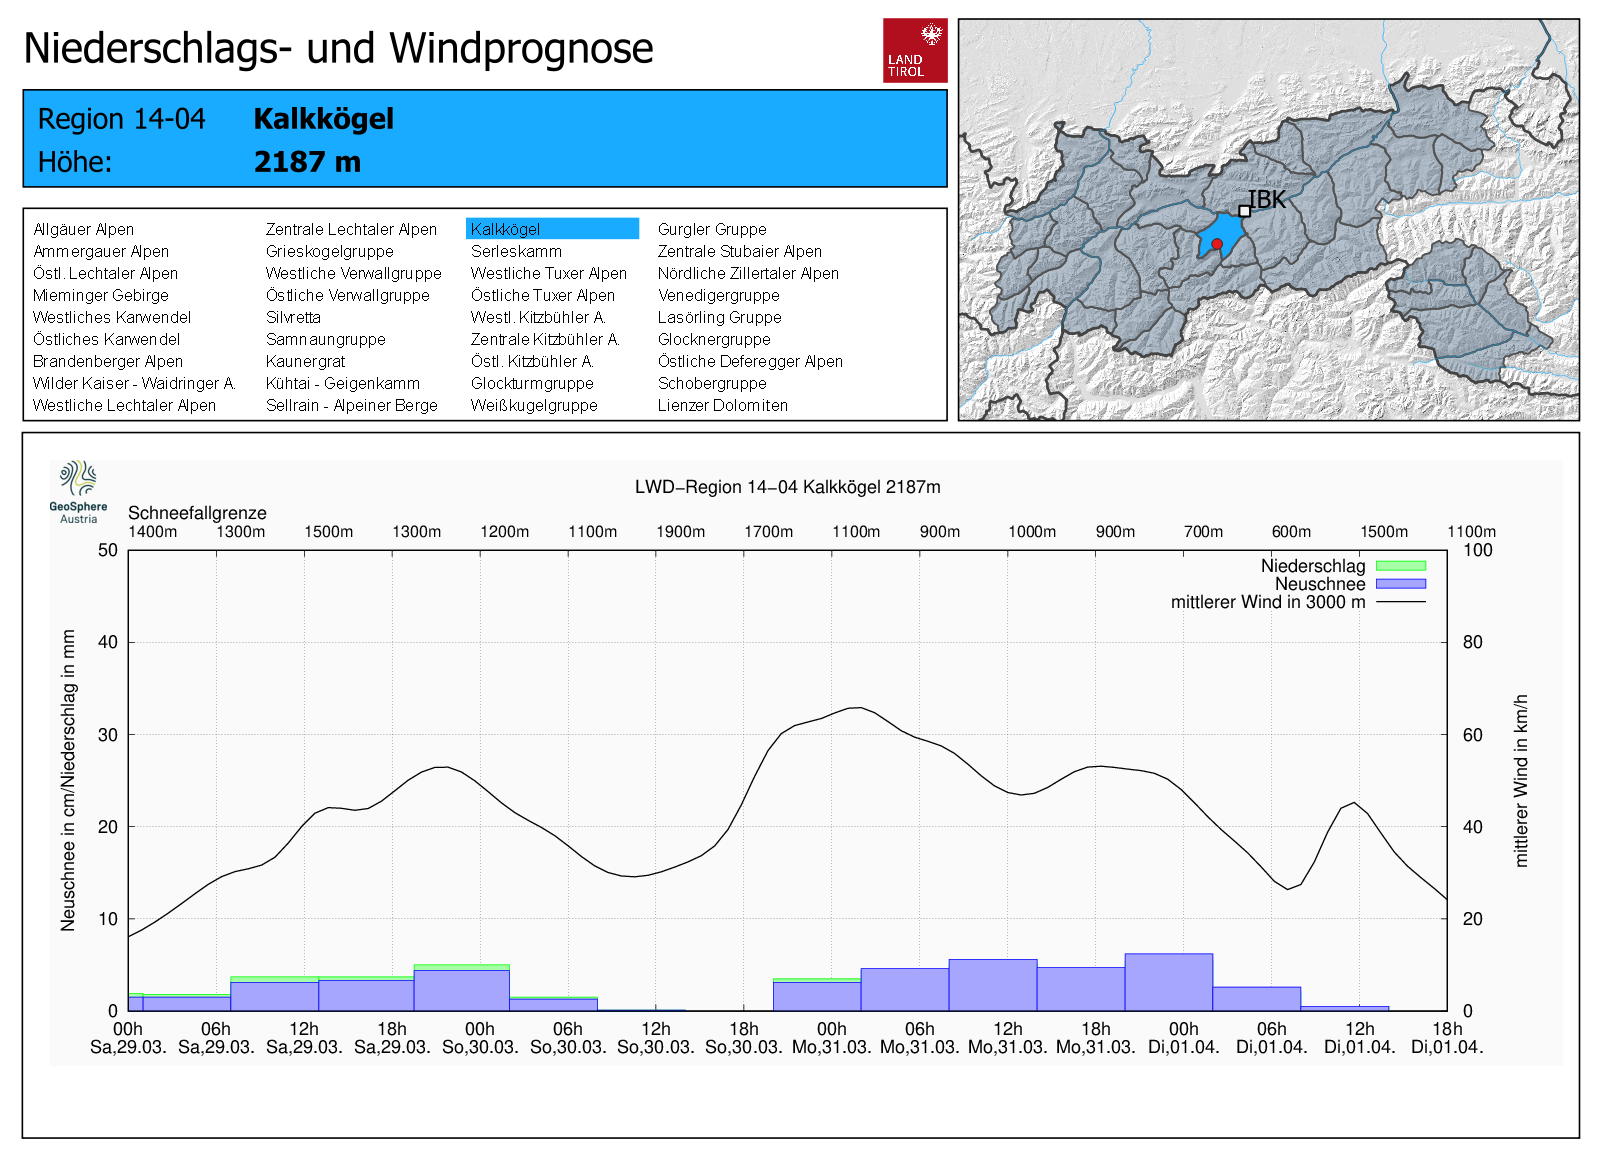1600x1153 pixels.
Task: Click the highlighted Kalkkögel entry
Action: 552,229
